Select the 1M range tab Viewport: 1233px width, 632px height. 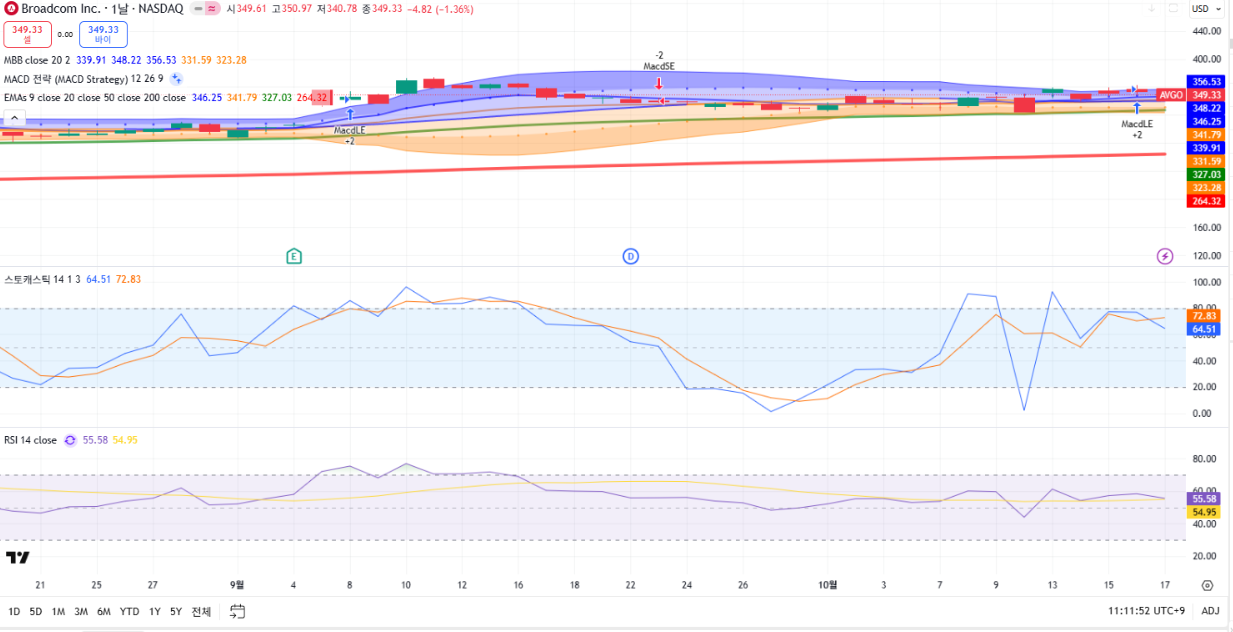coord(58,611)
